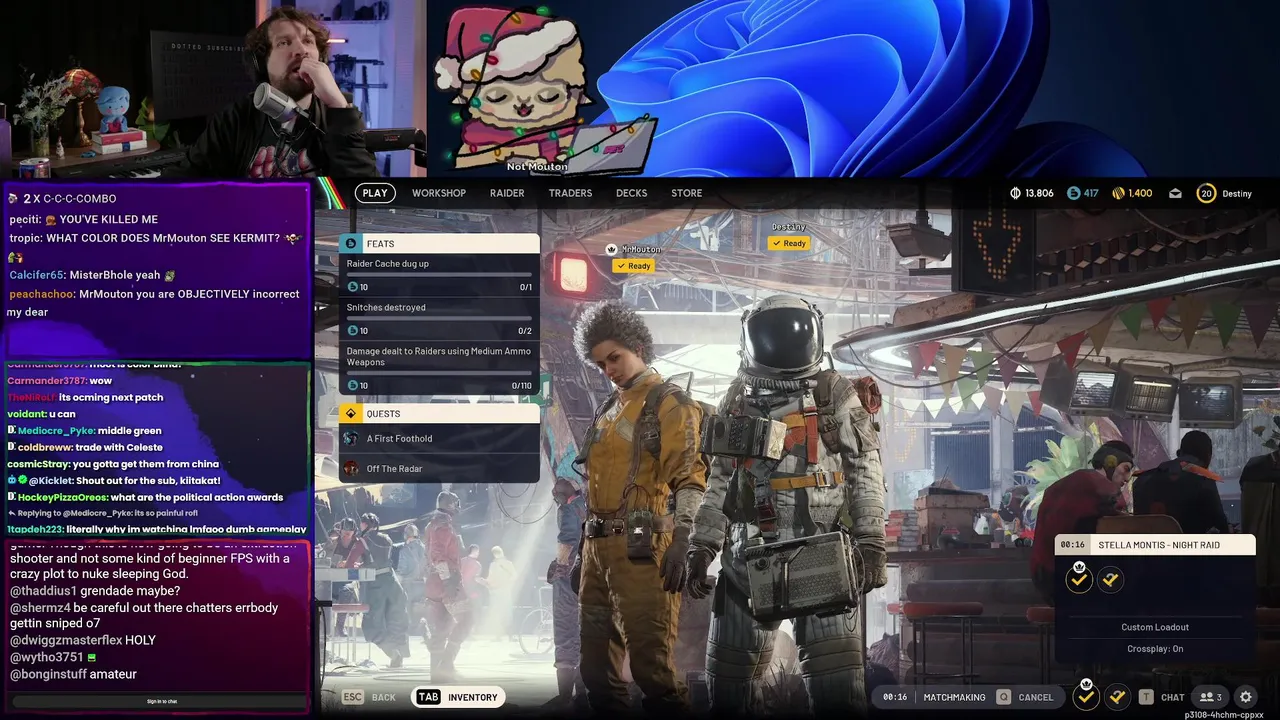Click the bottom-bar party leader ready check
This screenshot has height=720, width=1280.
tap(1086, 696)
